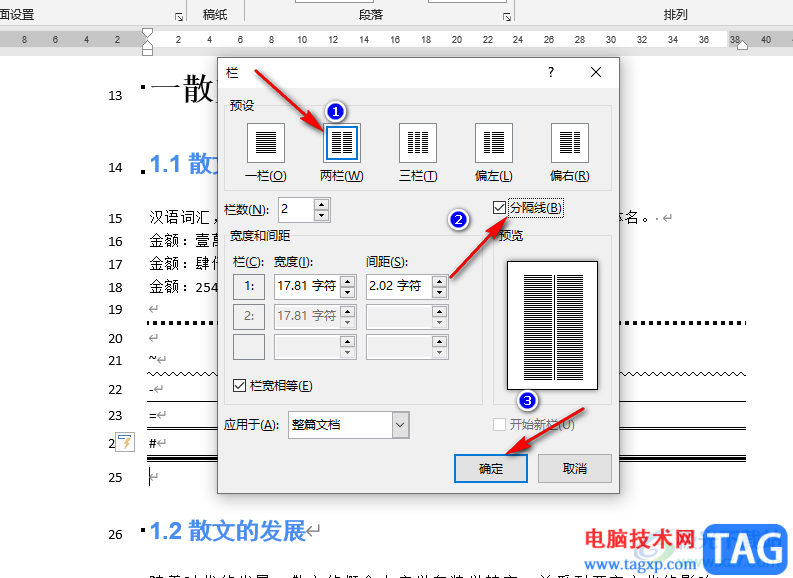Open the 段落 dialog launcher icon

tap(507, 17)
